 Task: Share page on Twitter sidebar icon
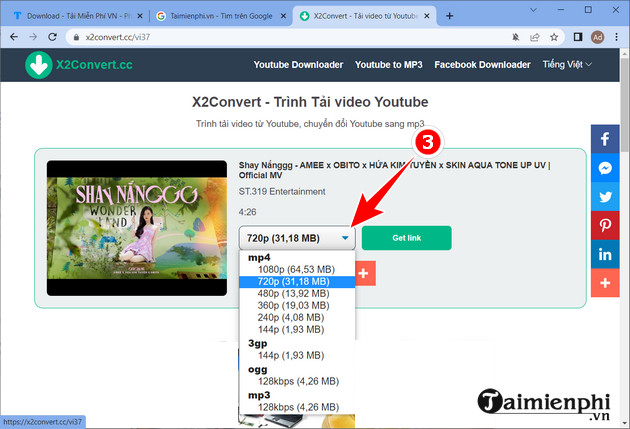(605, 196)
